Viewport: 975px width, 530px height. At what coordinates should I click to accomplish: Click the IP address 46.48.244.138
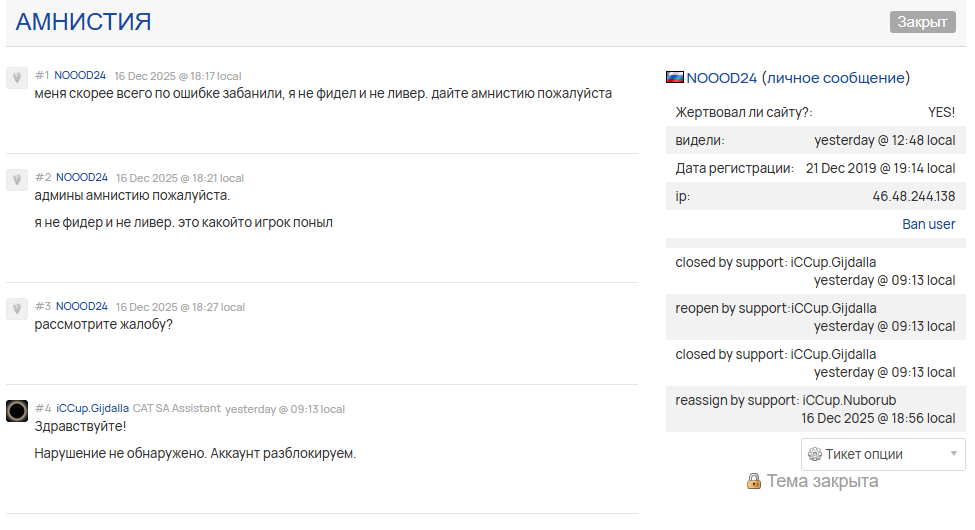[x=913, y=196]
